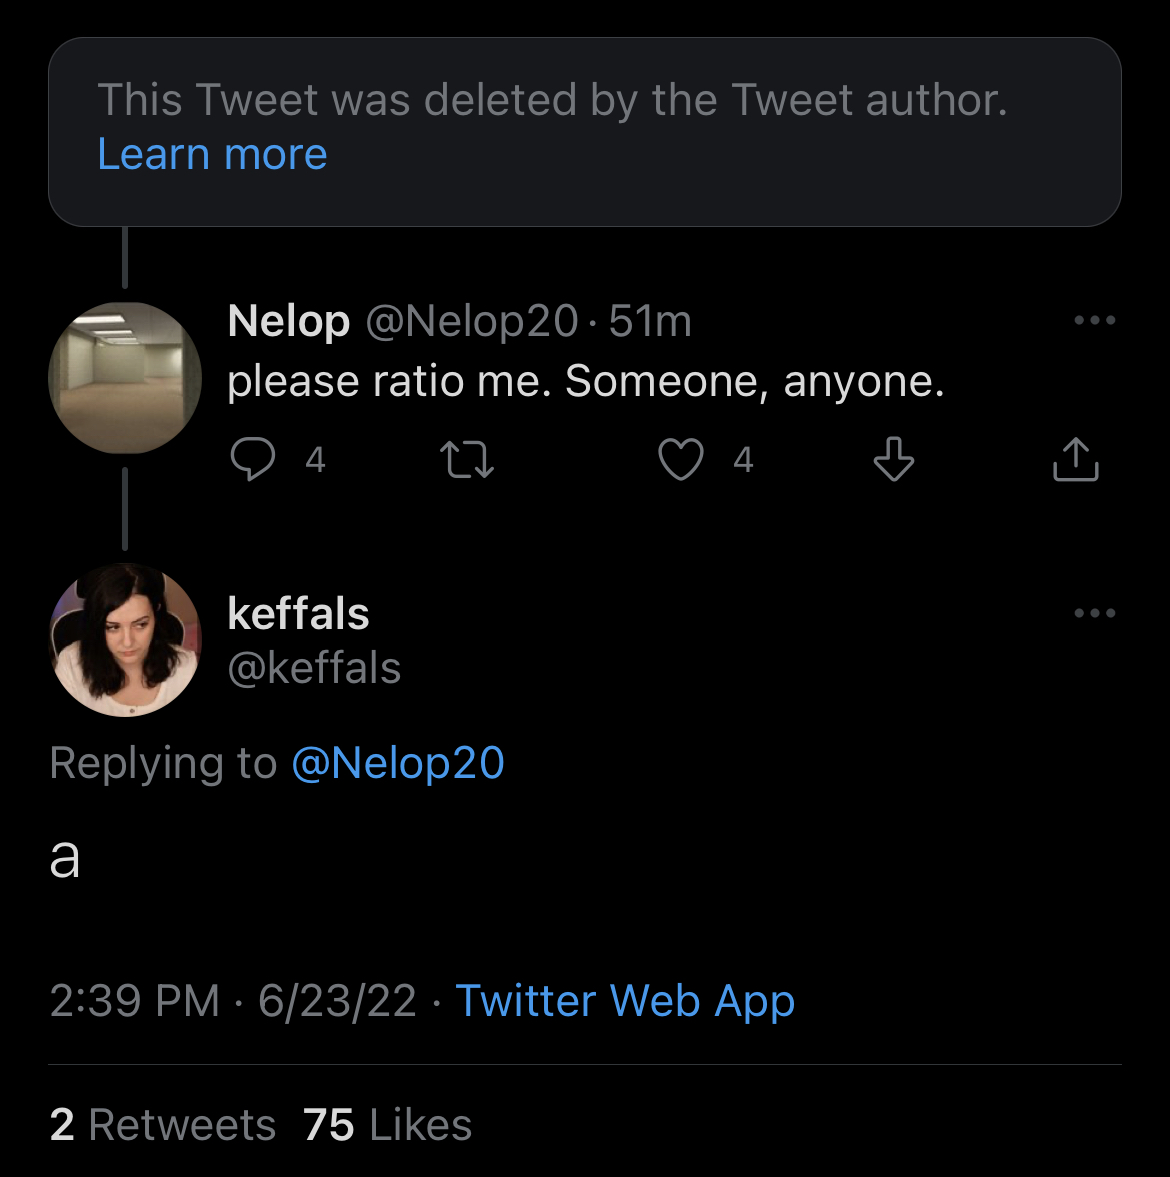Image resolution: width=1170 pixels, height=1177 pixels.
Task: Open Nelop's backrooms profile picture
Action: coord(125,378)
